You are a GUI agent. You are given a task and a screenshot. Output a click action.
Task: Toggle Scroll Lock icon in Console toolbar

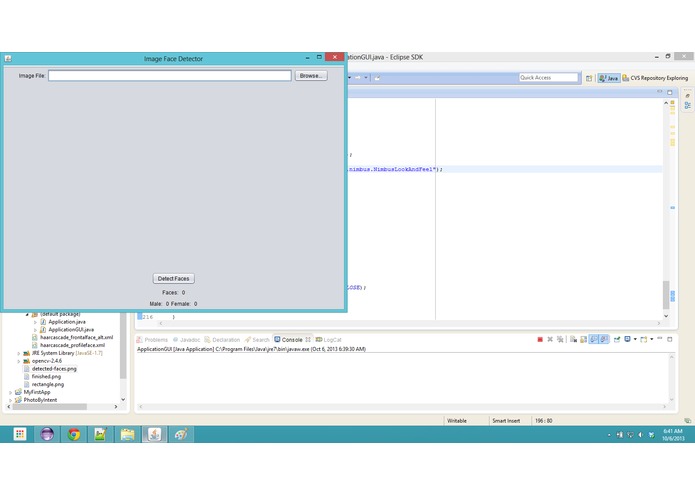tap(583, 339)
